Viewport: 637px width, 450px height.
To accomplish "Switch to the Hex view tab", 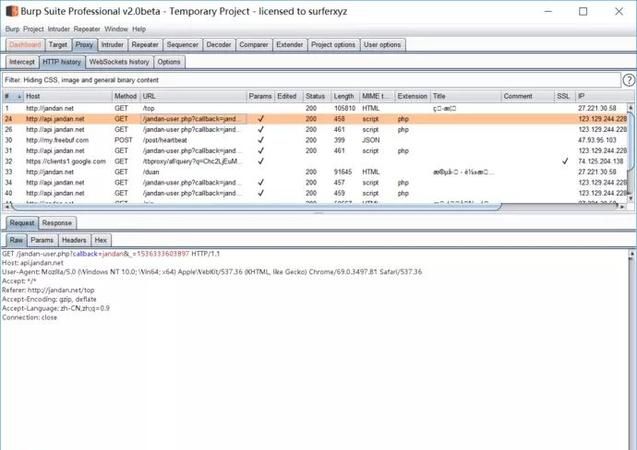I will click(101, 240).
